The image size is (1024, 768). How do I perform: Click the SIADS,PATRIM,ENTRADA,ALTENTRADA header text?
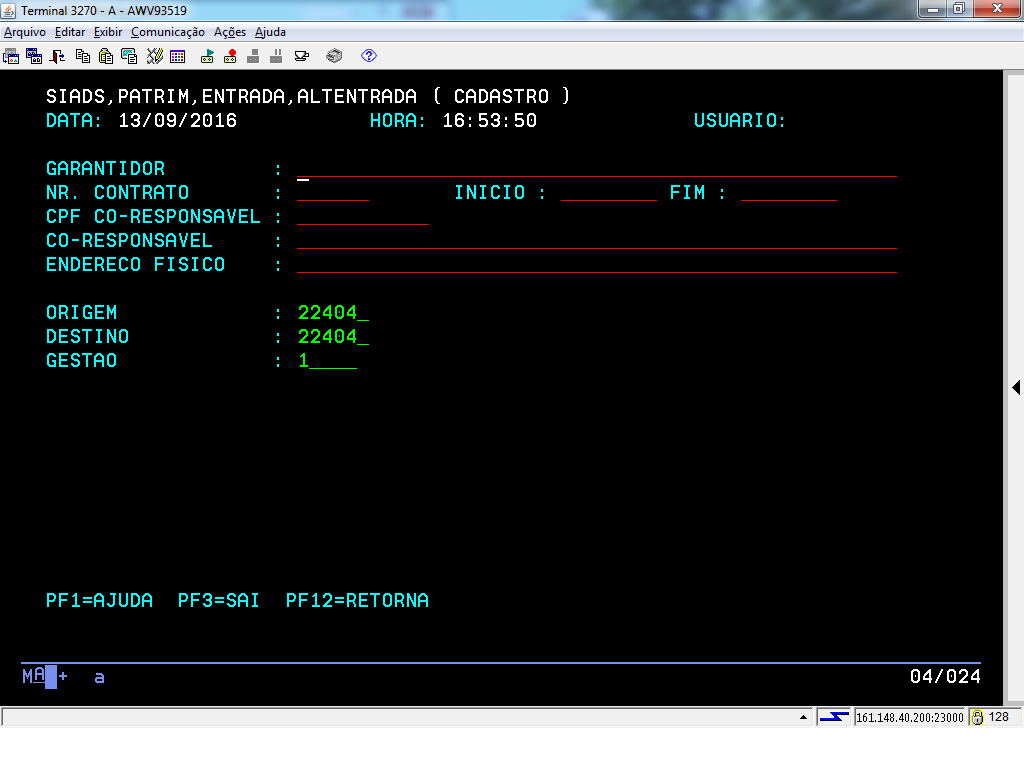[231, 97]
